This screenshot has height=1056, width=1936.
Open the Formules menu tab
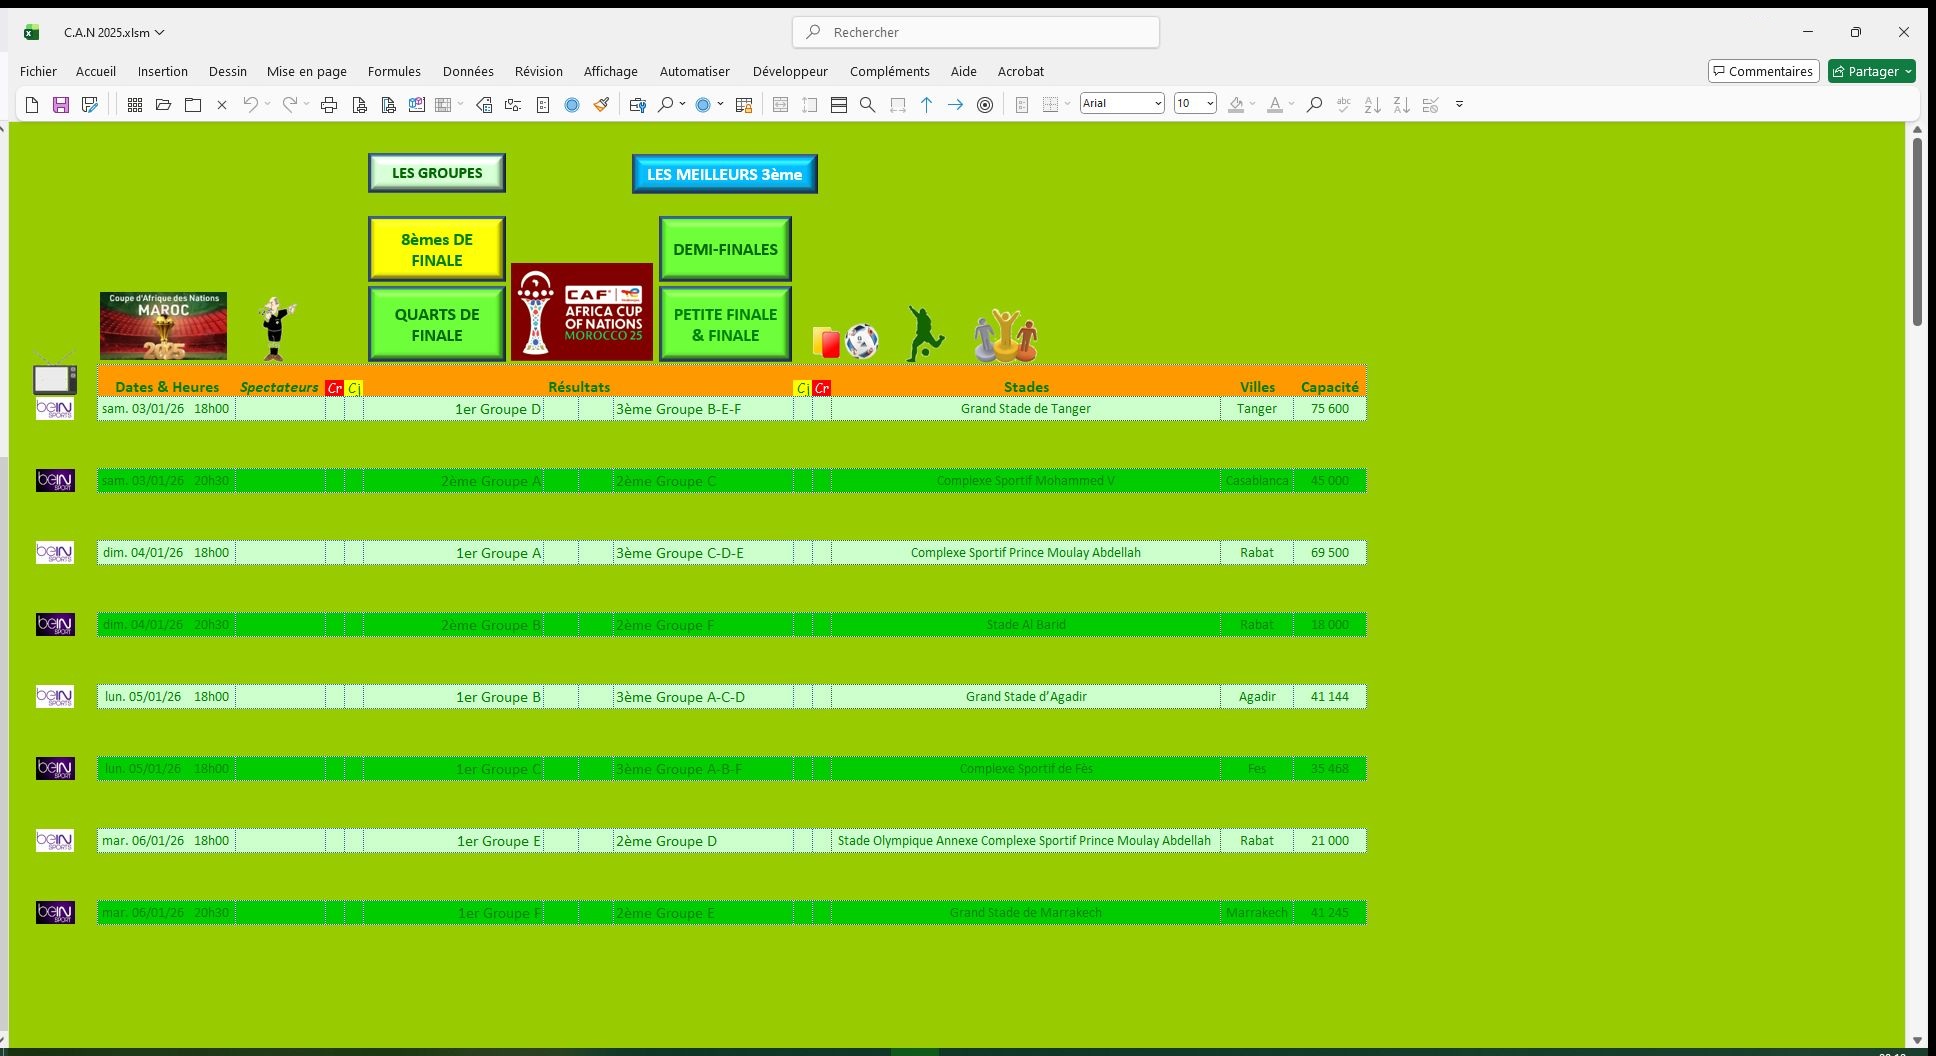click(x=394, y=71)
